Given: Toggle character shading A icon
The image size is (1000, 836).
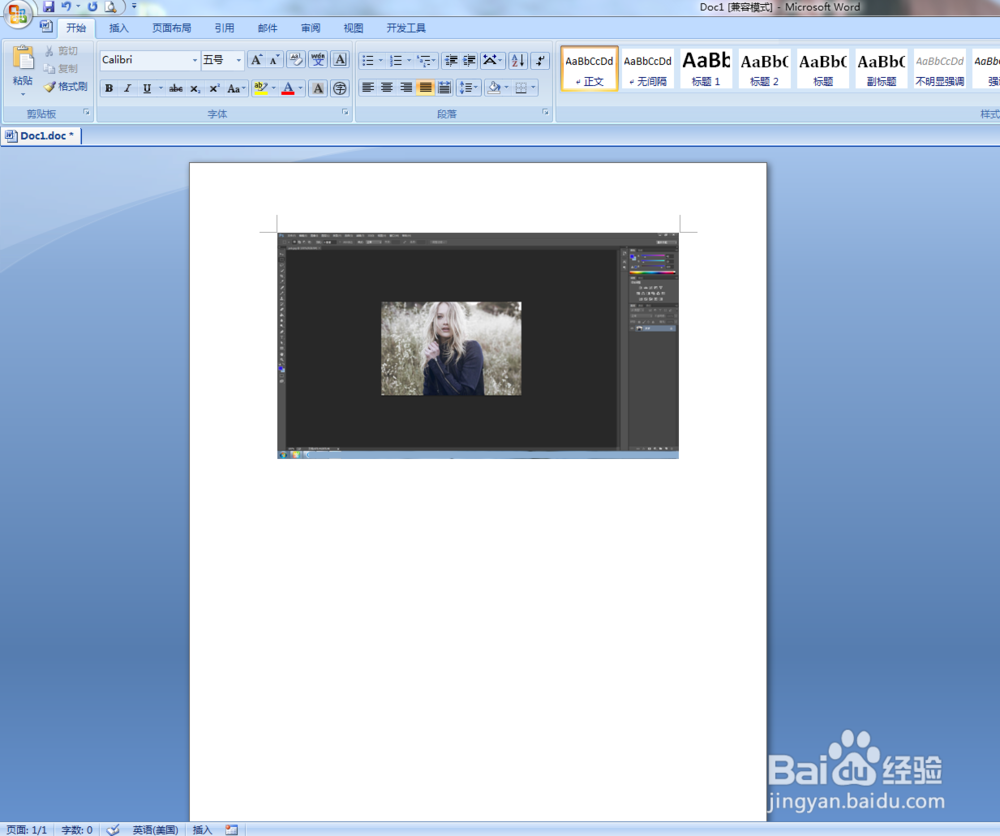Looking at the screenshot, I should point(318,88).
